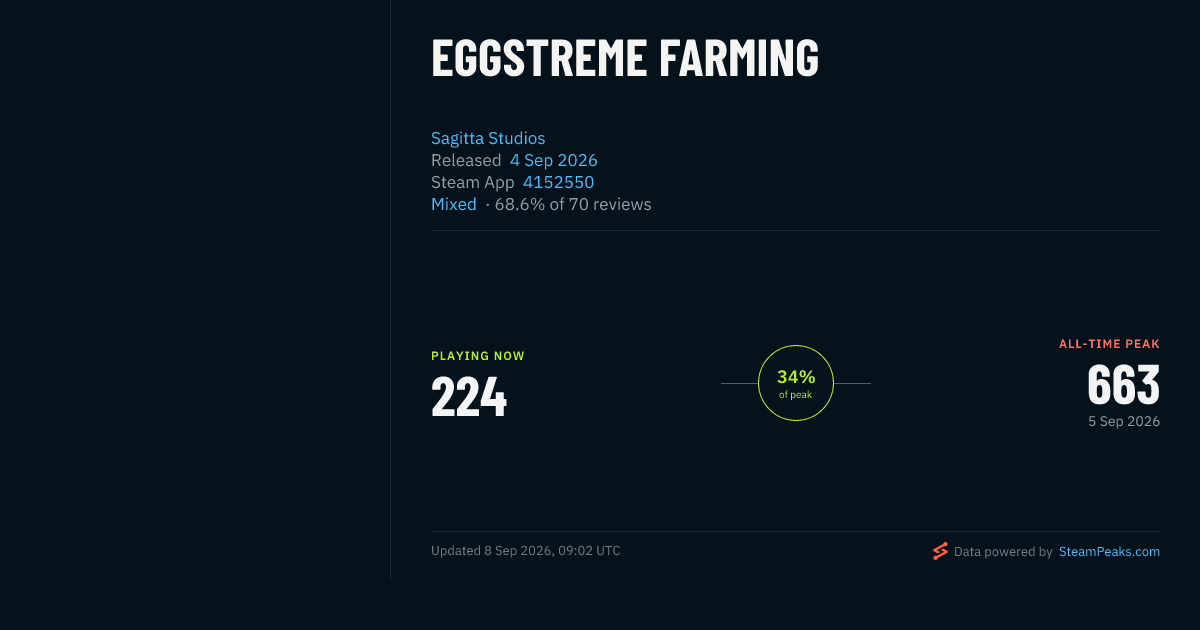This screenshot has height=630, width=1200.
Task: Open Steam App ID 4152550 link
Action: coord(558,182)
